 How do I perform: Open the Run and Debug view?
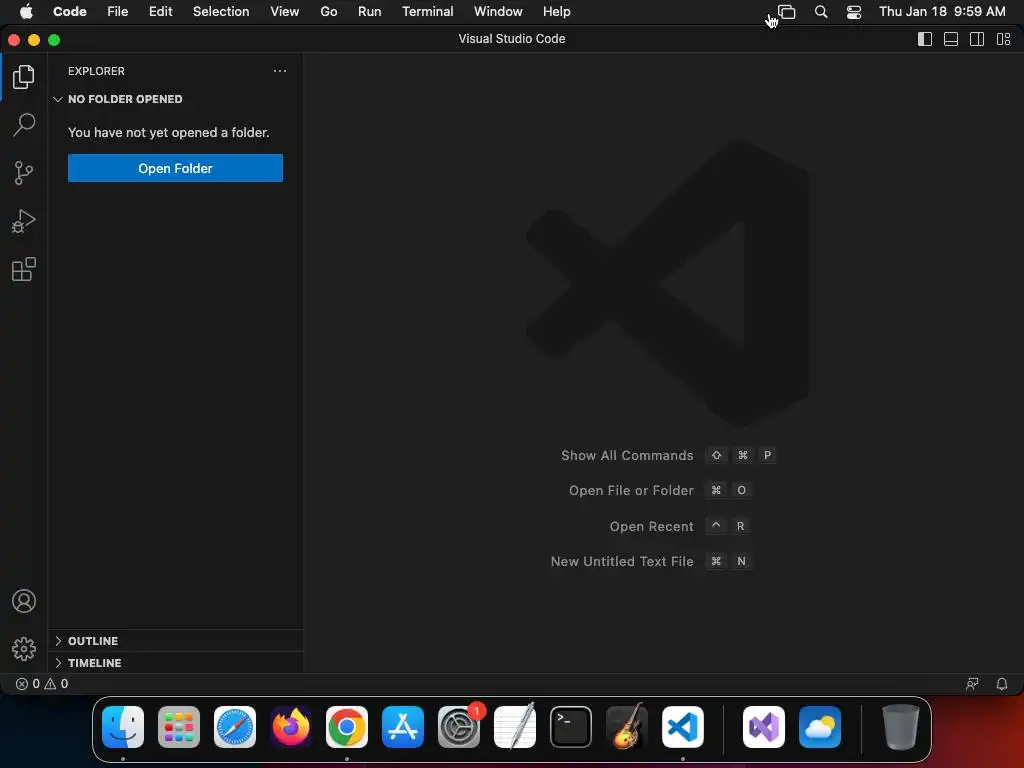tap(24, 221)
